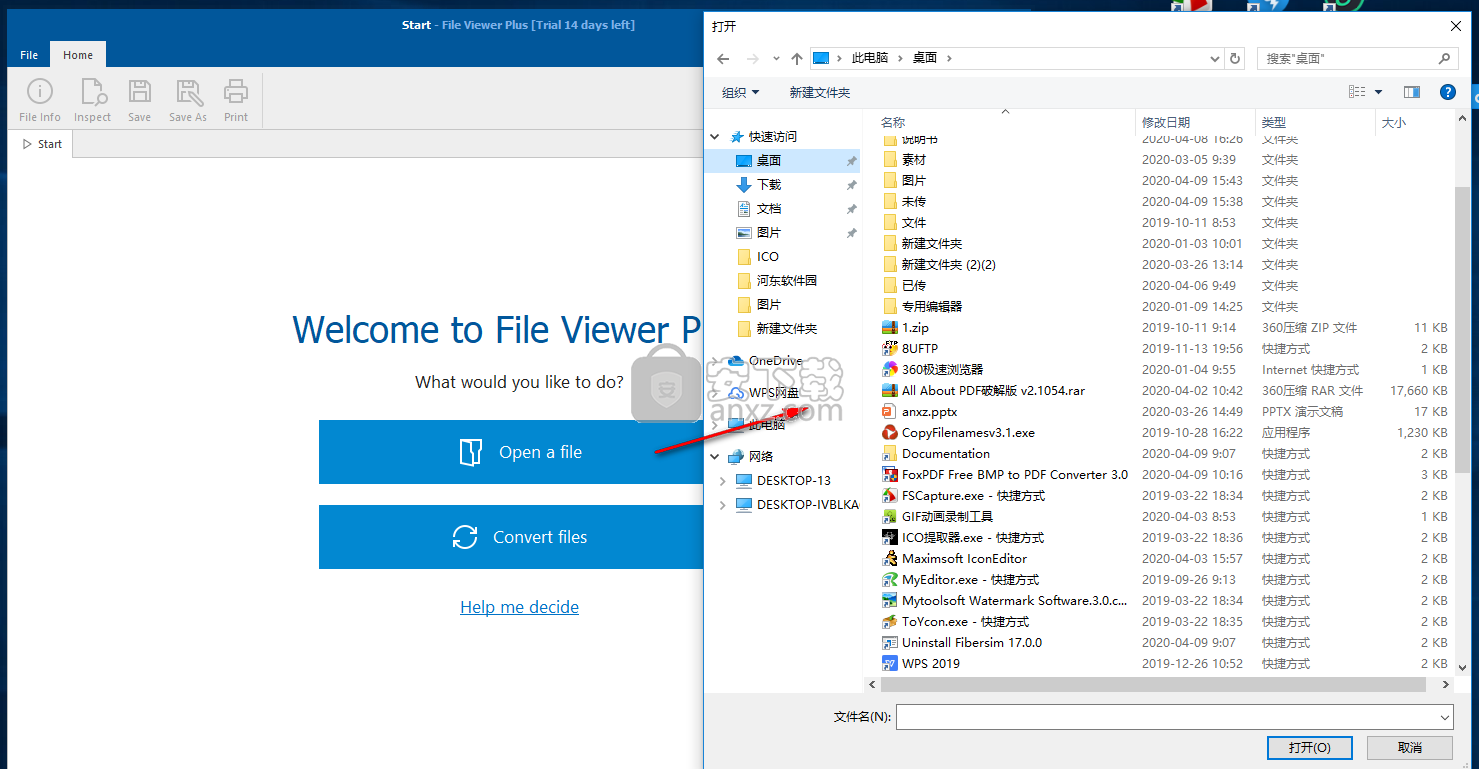The height and width of the screenshot is (769, 1479).
Task: Go up one folder level
Action: point(796,59)
